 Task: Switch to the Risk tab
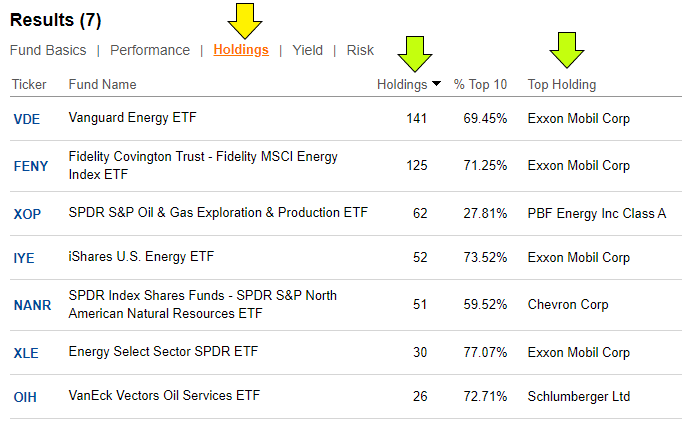click(x=360, y=50)
